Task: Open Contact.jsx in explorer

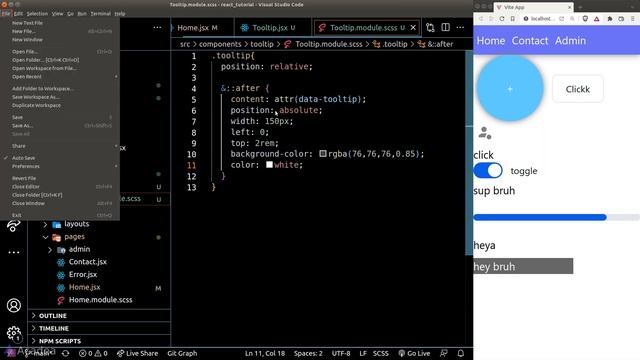Action: (87, 262)
